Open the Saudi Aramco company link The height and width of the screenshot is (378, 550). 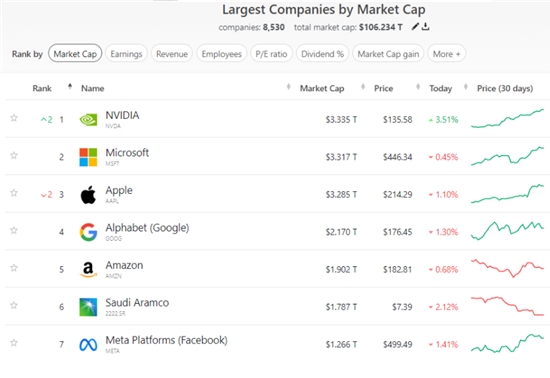coord(137,303)
